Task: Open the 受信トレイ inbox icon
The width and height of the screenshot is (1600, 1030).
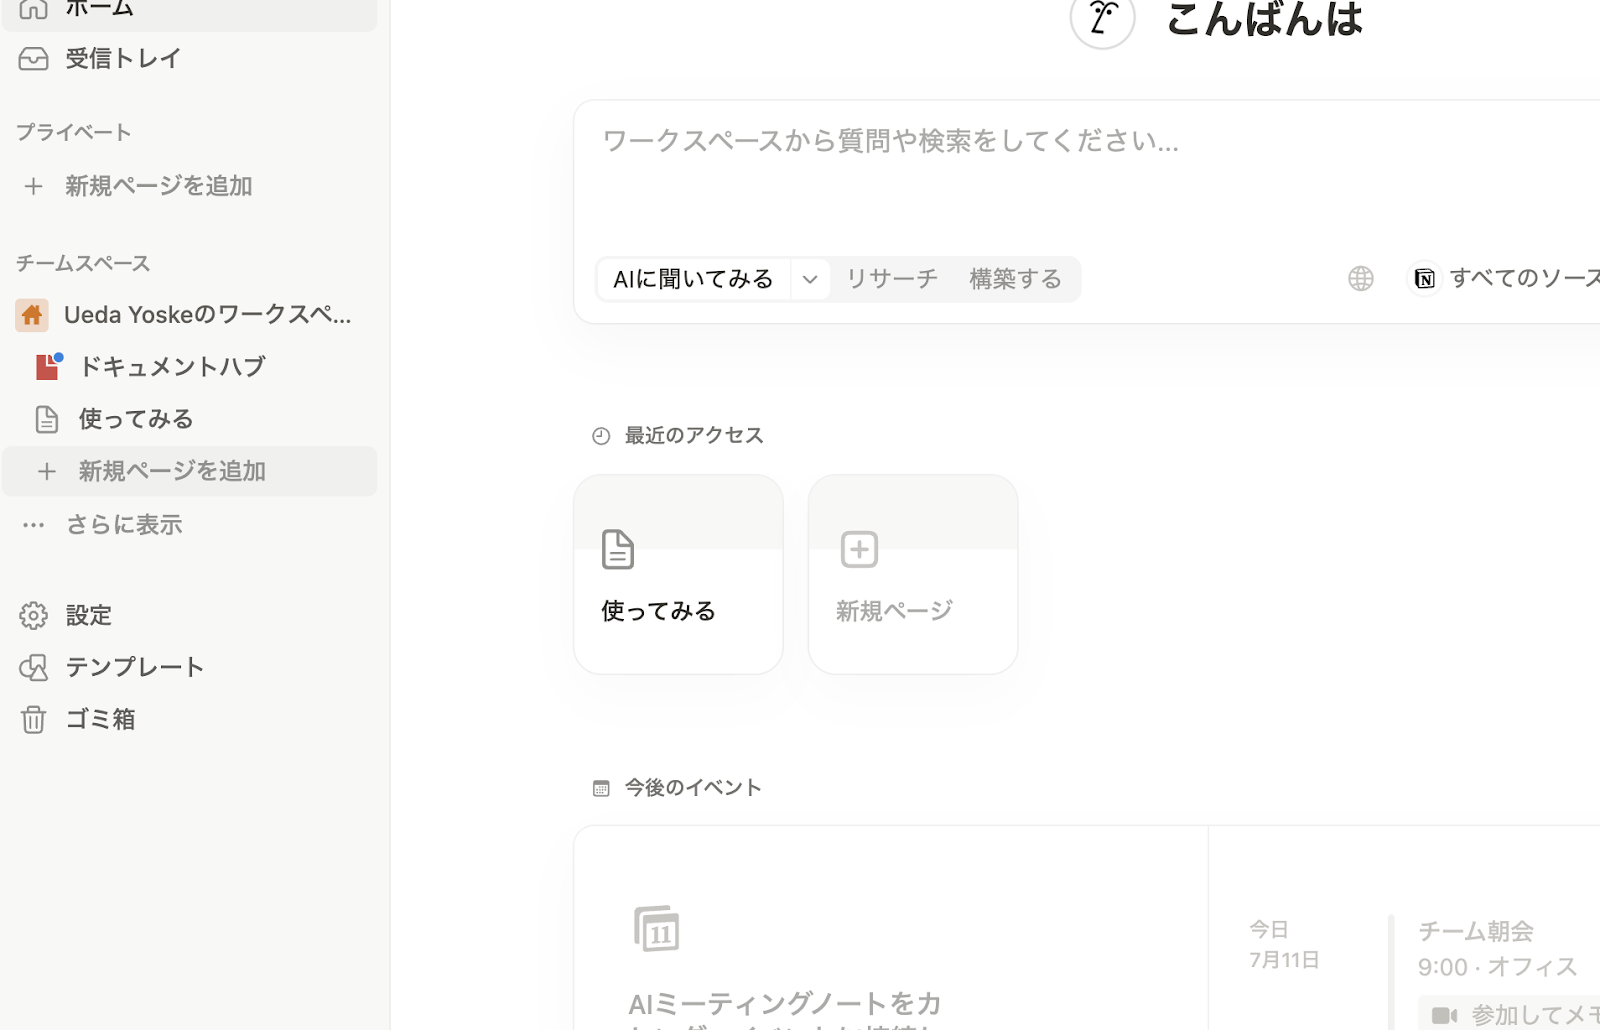Action: tap(33, 58)
